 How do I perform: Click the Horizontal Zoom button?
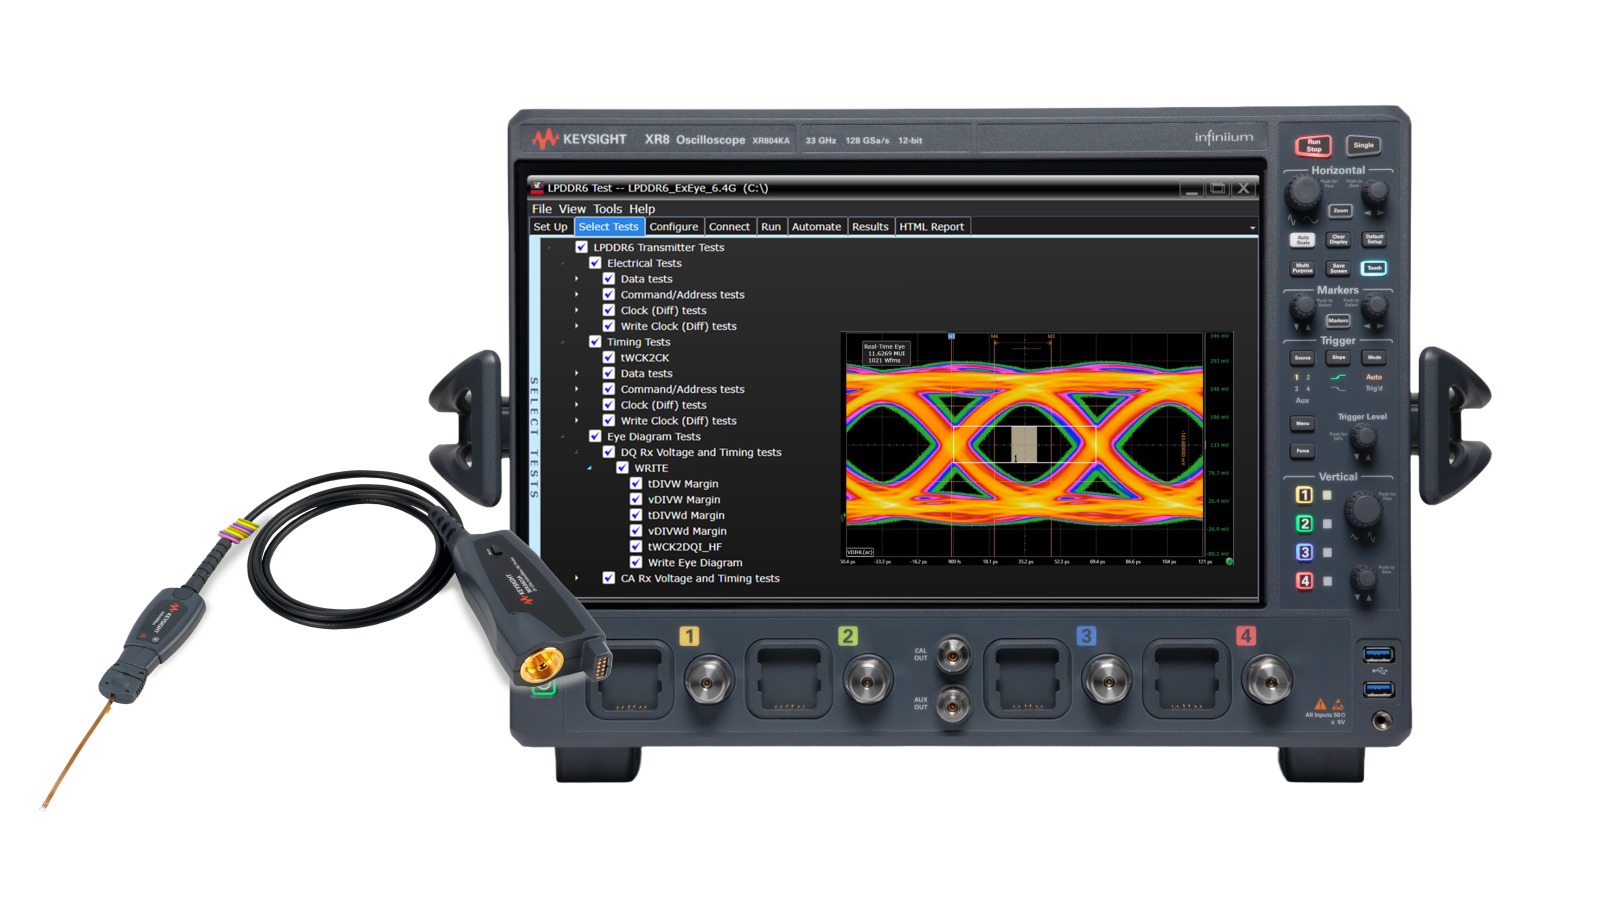point(1340,210)
